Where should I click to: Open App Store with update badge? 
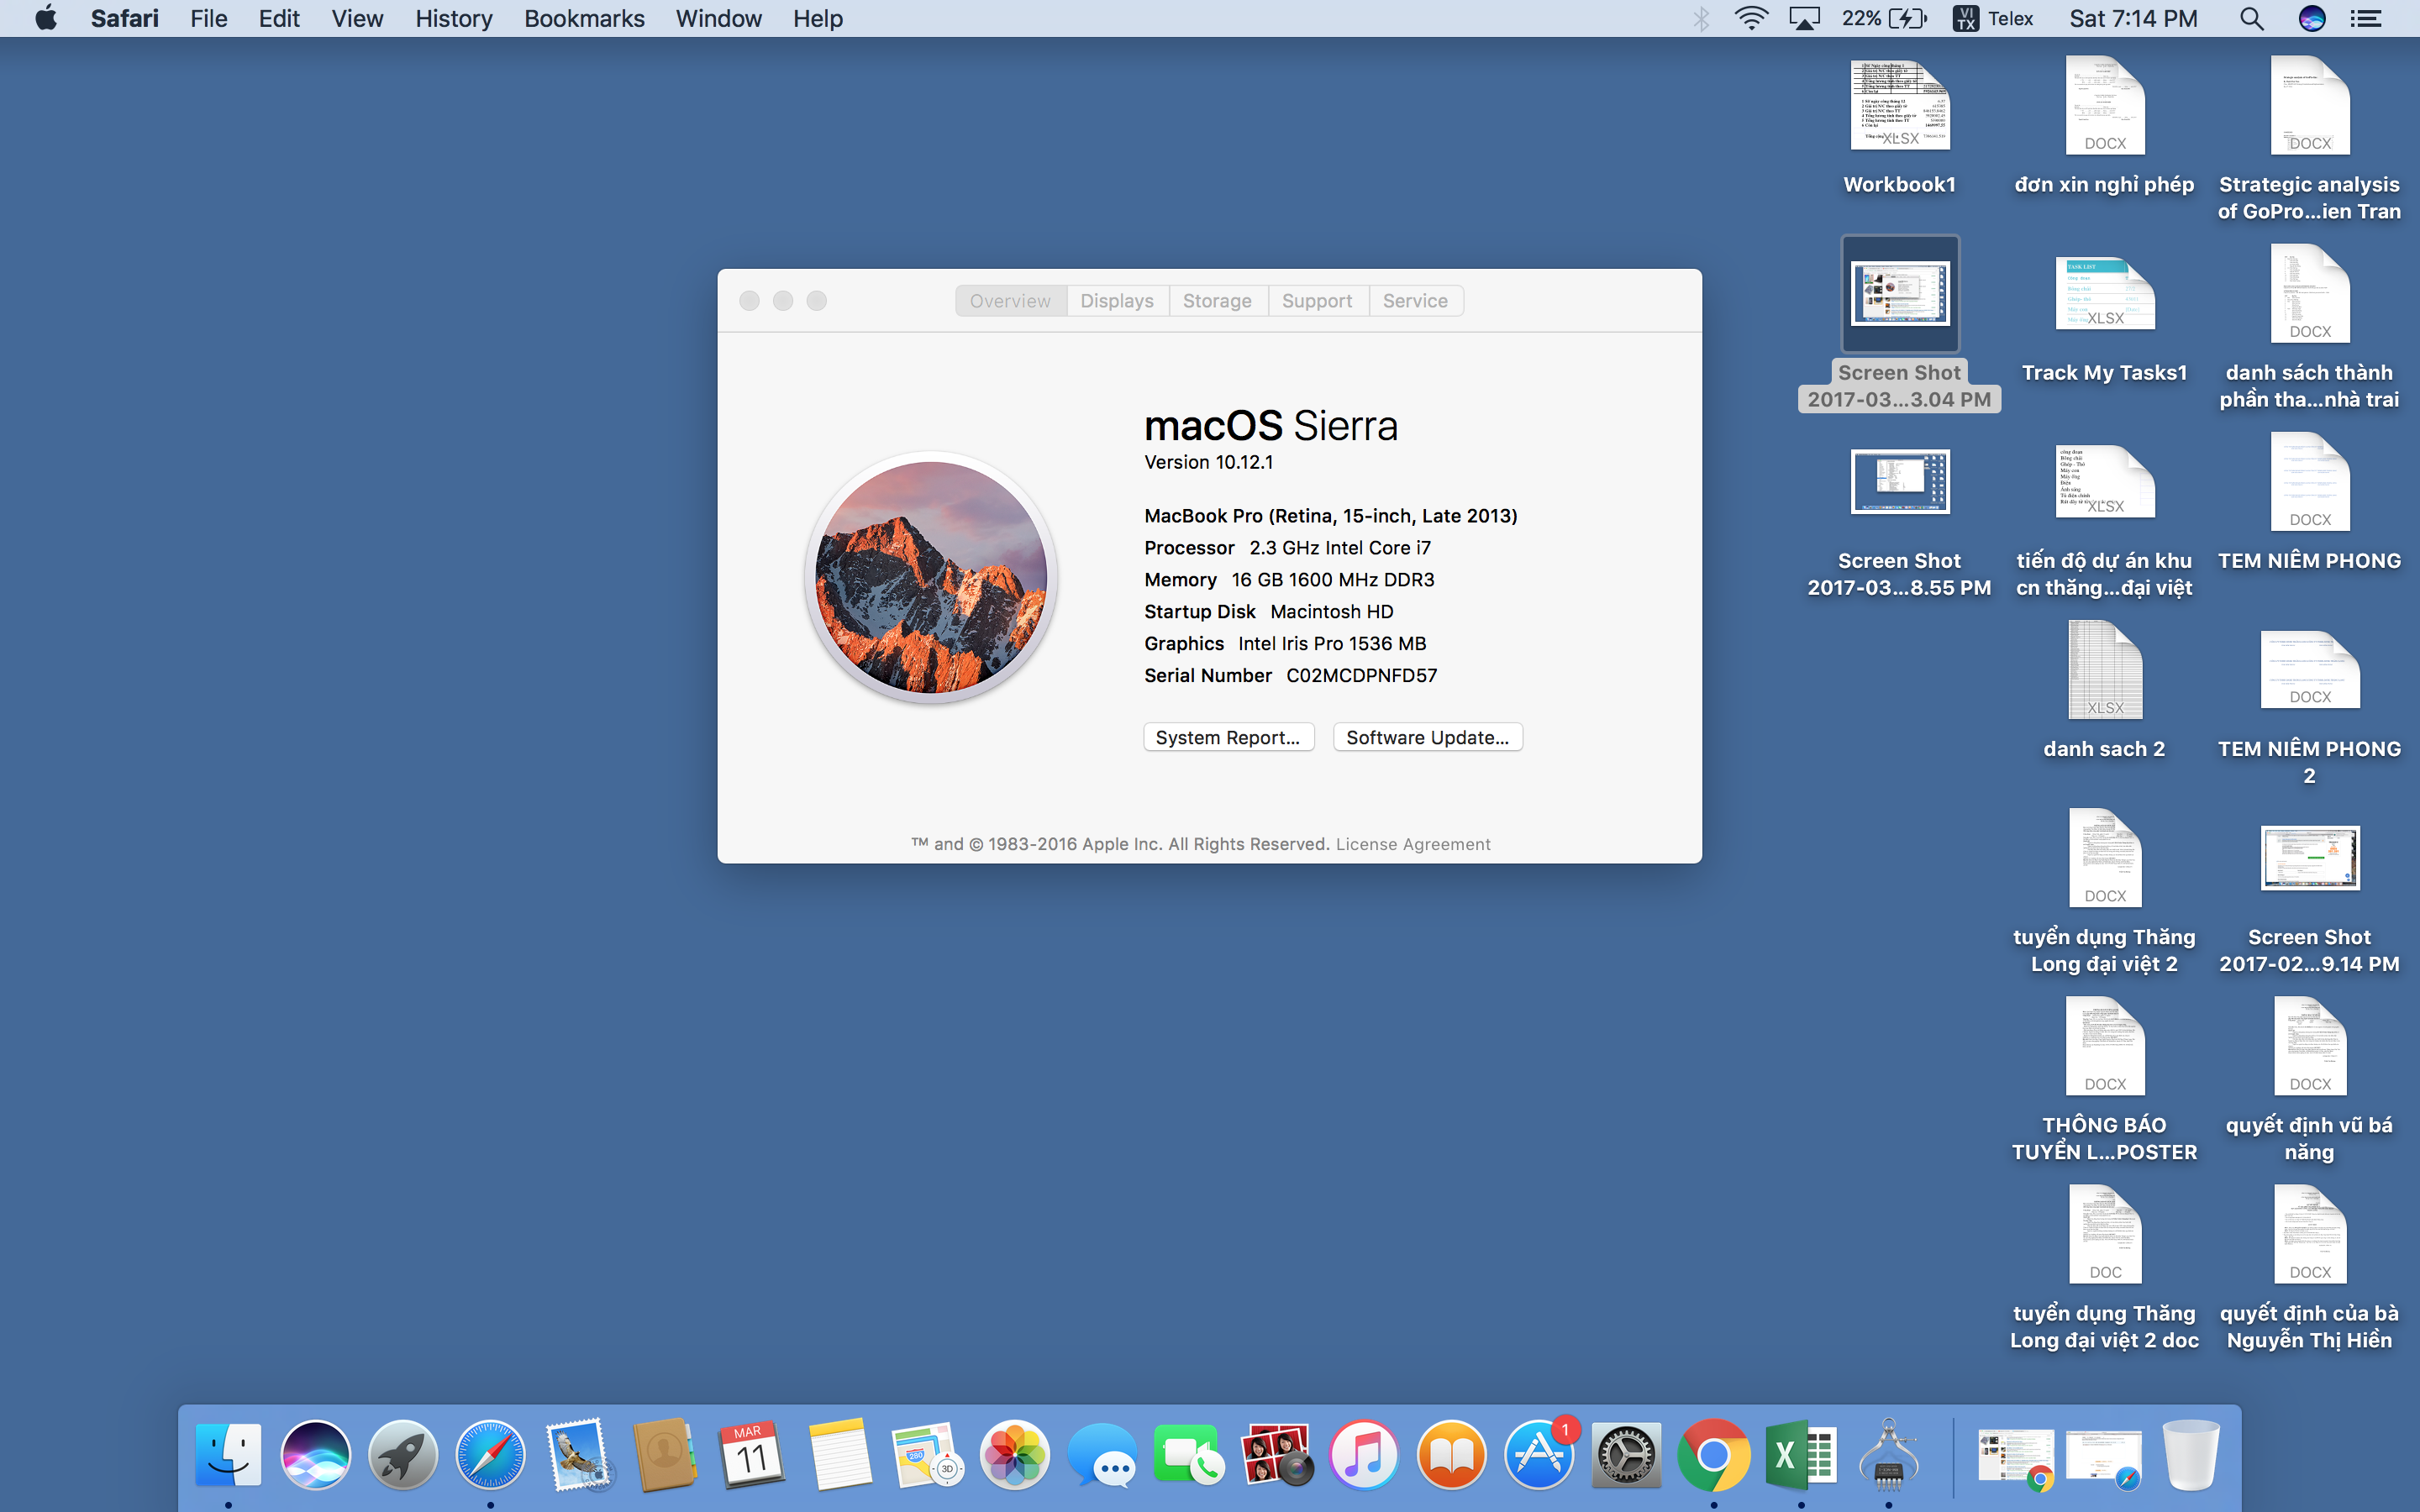click(1539, 1455)
